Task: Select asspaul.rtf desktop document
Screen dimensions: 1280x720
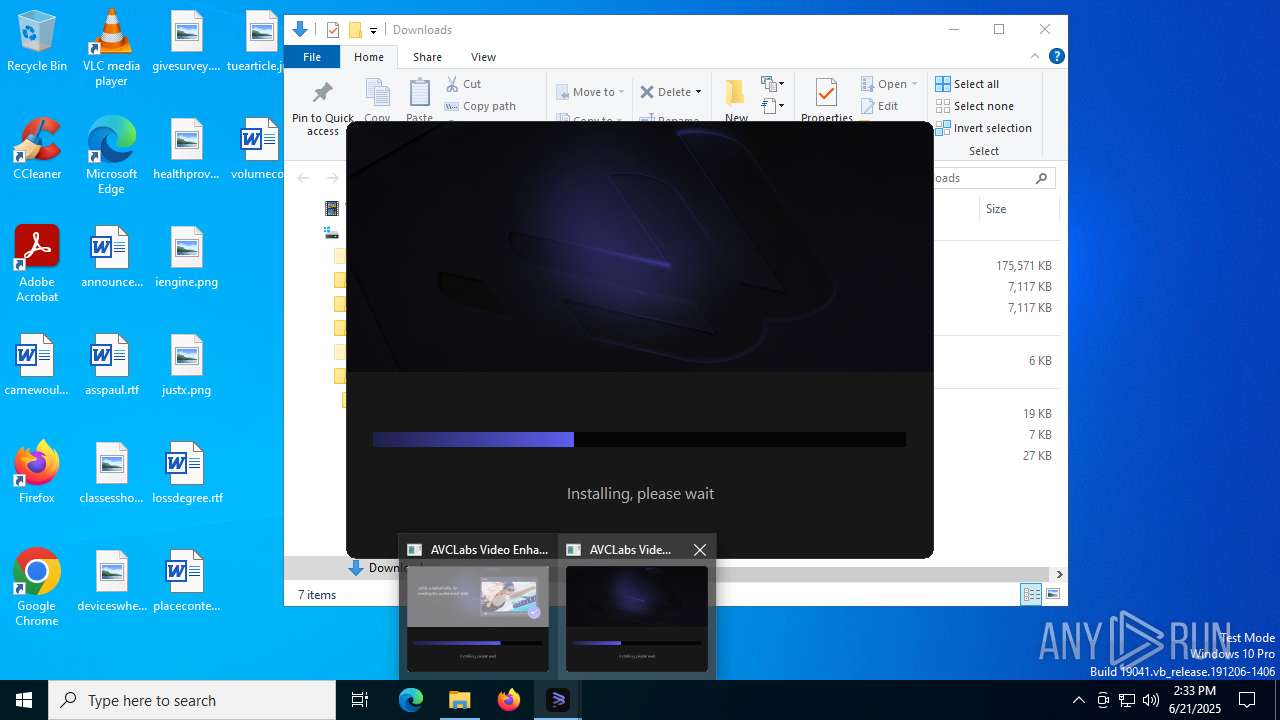Action: pyautogui.click(x=111, y=366)
